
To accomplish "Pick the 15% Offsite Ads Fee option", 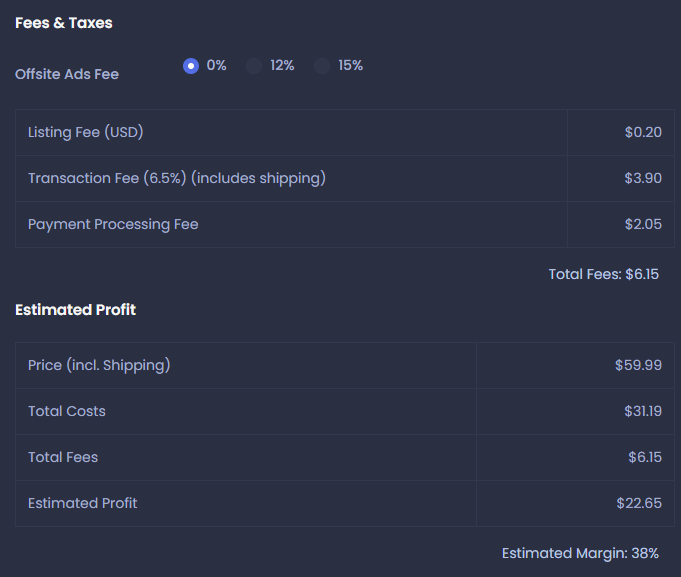I will point(322,66).
